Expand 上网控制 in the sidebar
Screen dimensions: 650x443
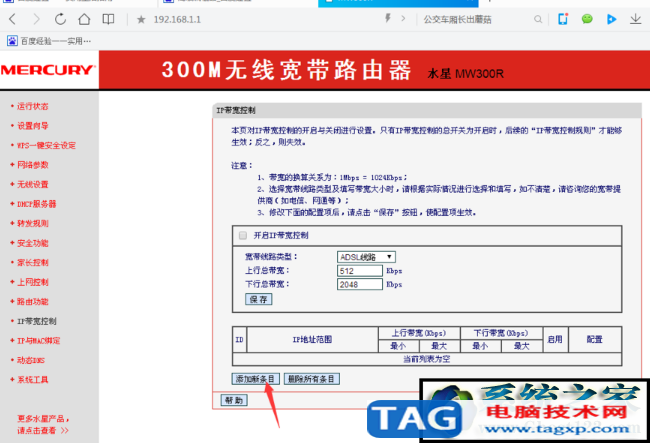[32, 282]
